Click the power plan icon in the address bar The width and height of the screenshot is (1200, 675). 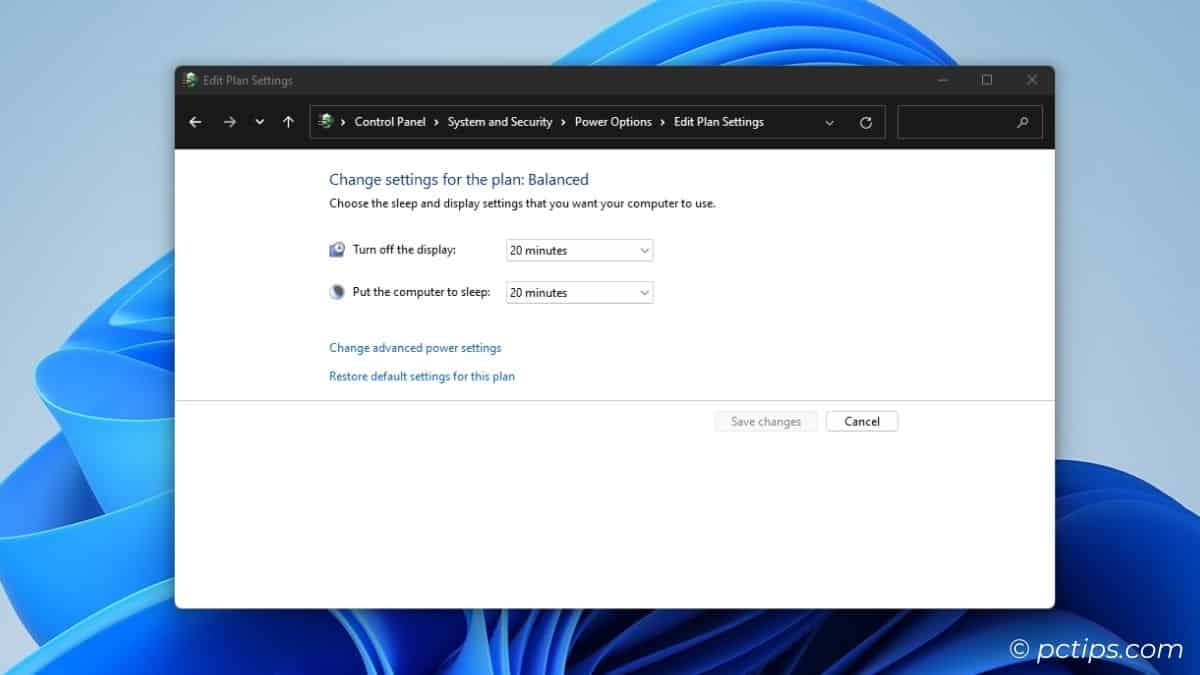[325, 121]
